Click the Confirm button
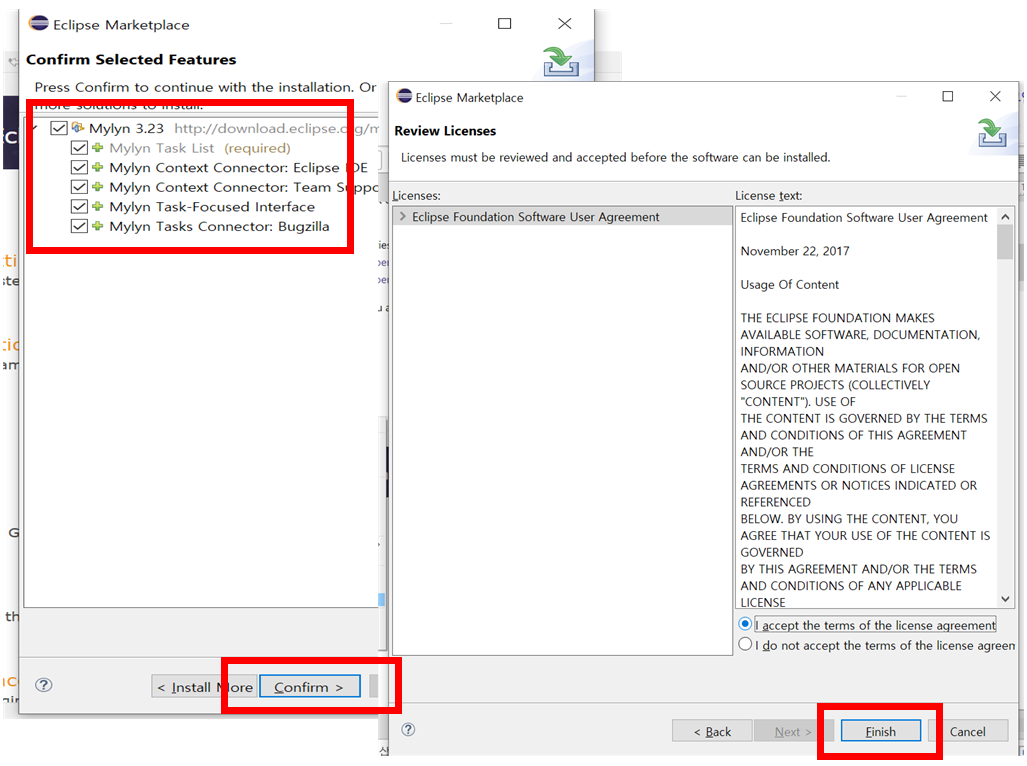Screen dimensions: 1027x766 point(310,687)
